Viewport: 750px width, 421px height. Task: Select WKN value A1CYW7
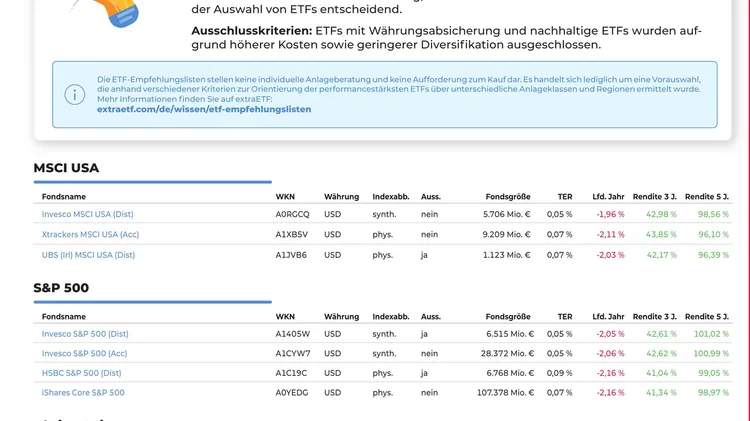tap(293, 354)
